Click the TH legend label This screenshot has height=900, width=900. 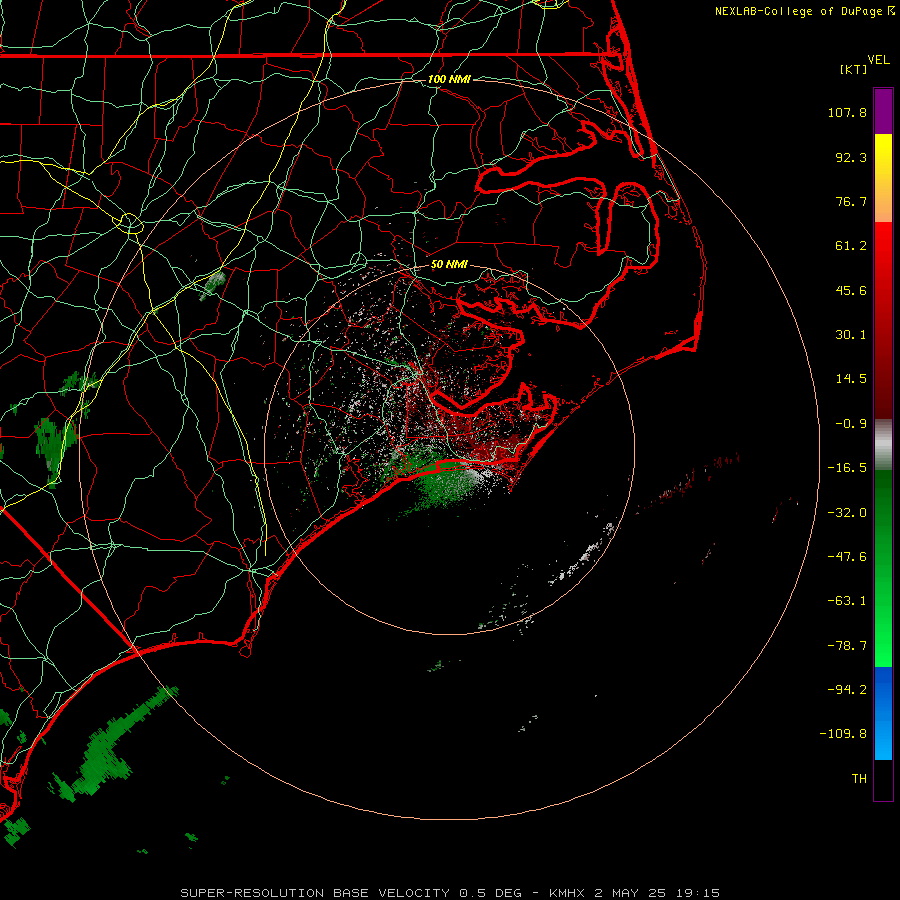click(859, 779)
